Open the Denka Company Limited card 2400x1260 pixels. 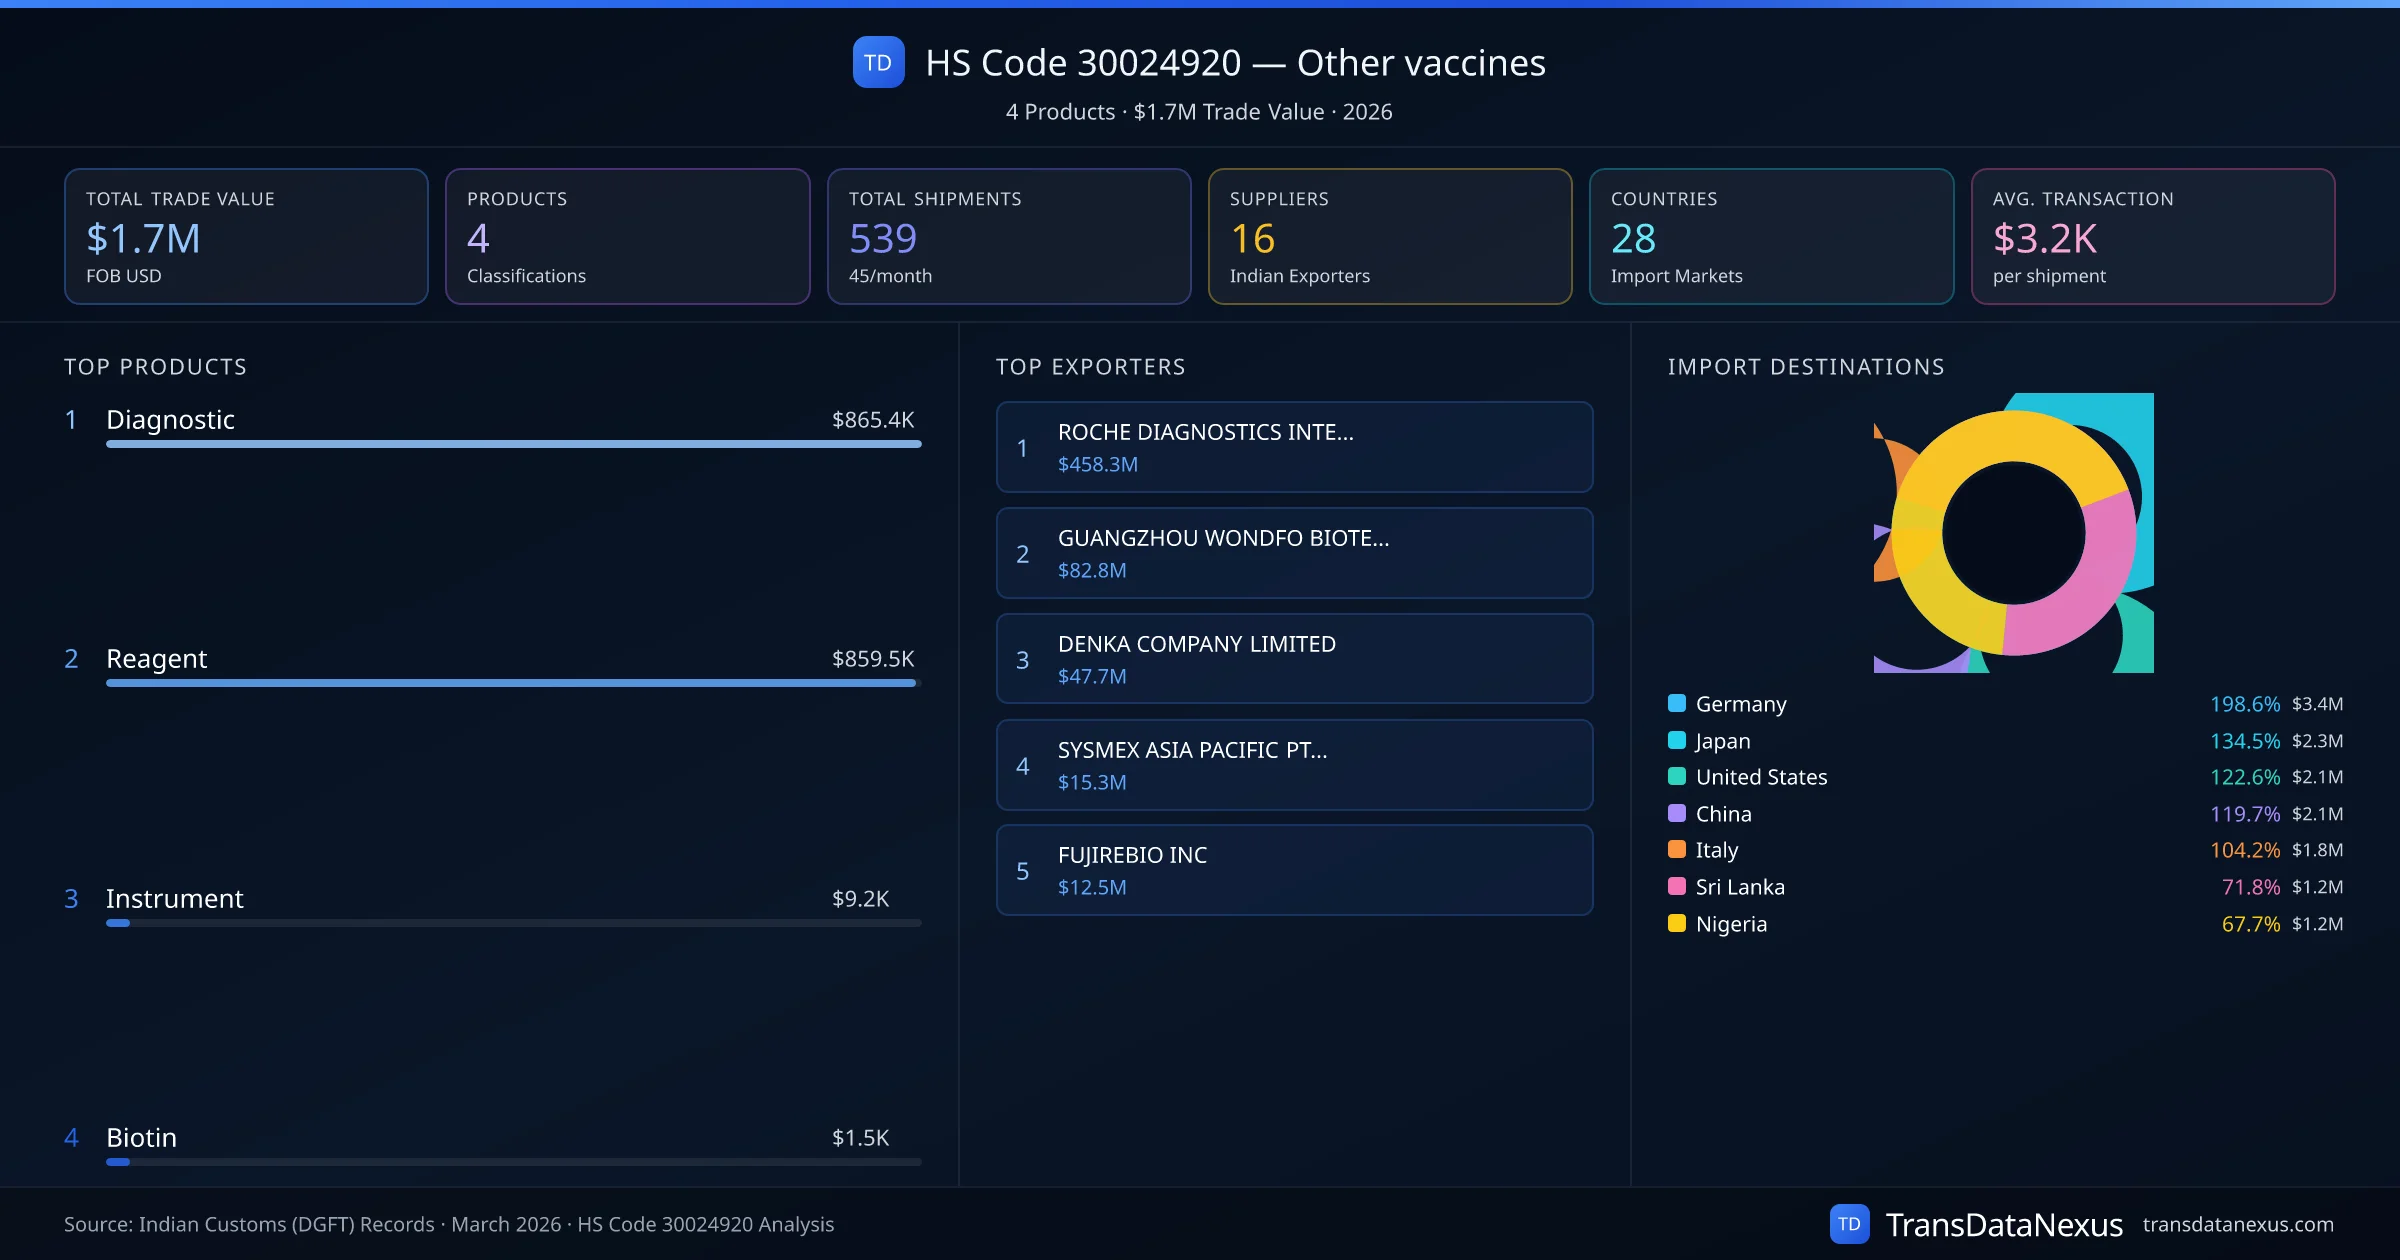[1294, 659]
